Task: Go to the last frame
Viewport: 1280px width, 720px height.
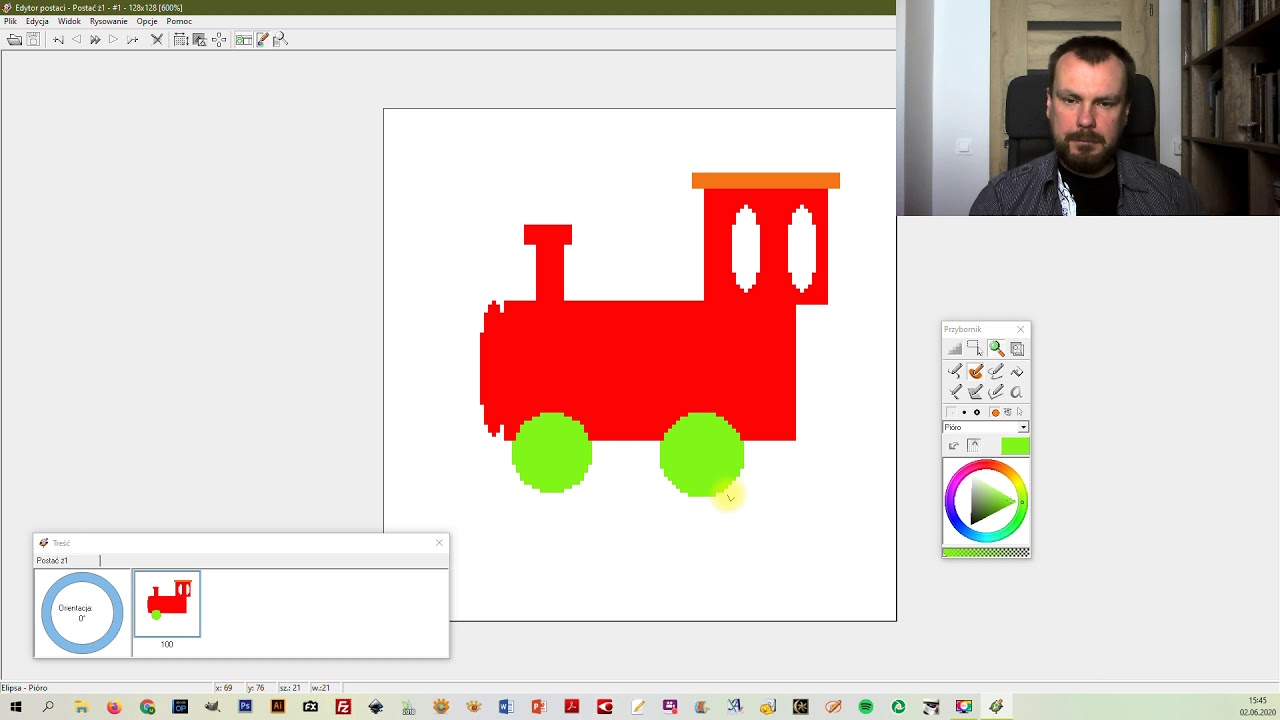Action: [x=132, y=40]
